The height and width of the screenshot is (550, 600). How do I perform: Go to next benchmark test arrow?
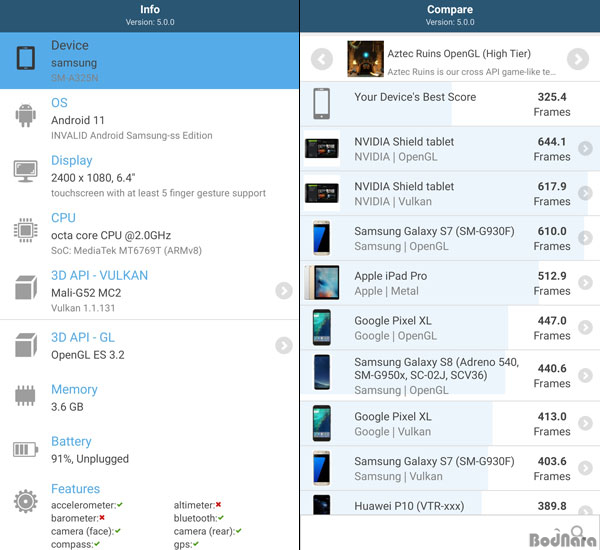(x=578, y=59)
